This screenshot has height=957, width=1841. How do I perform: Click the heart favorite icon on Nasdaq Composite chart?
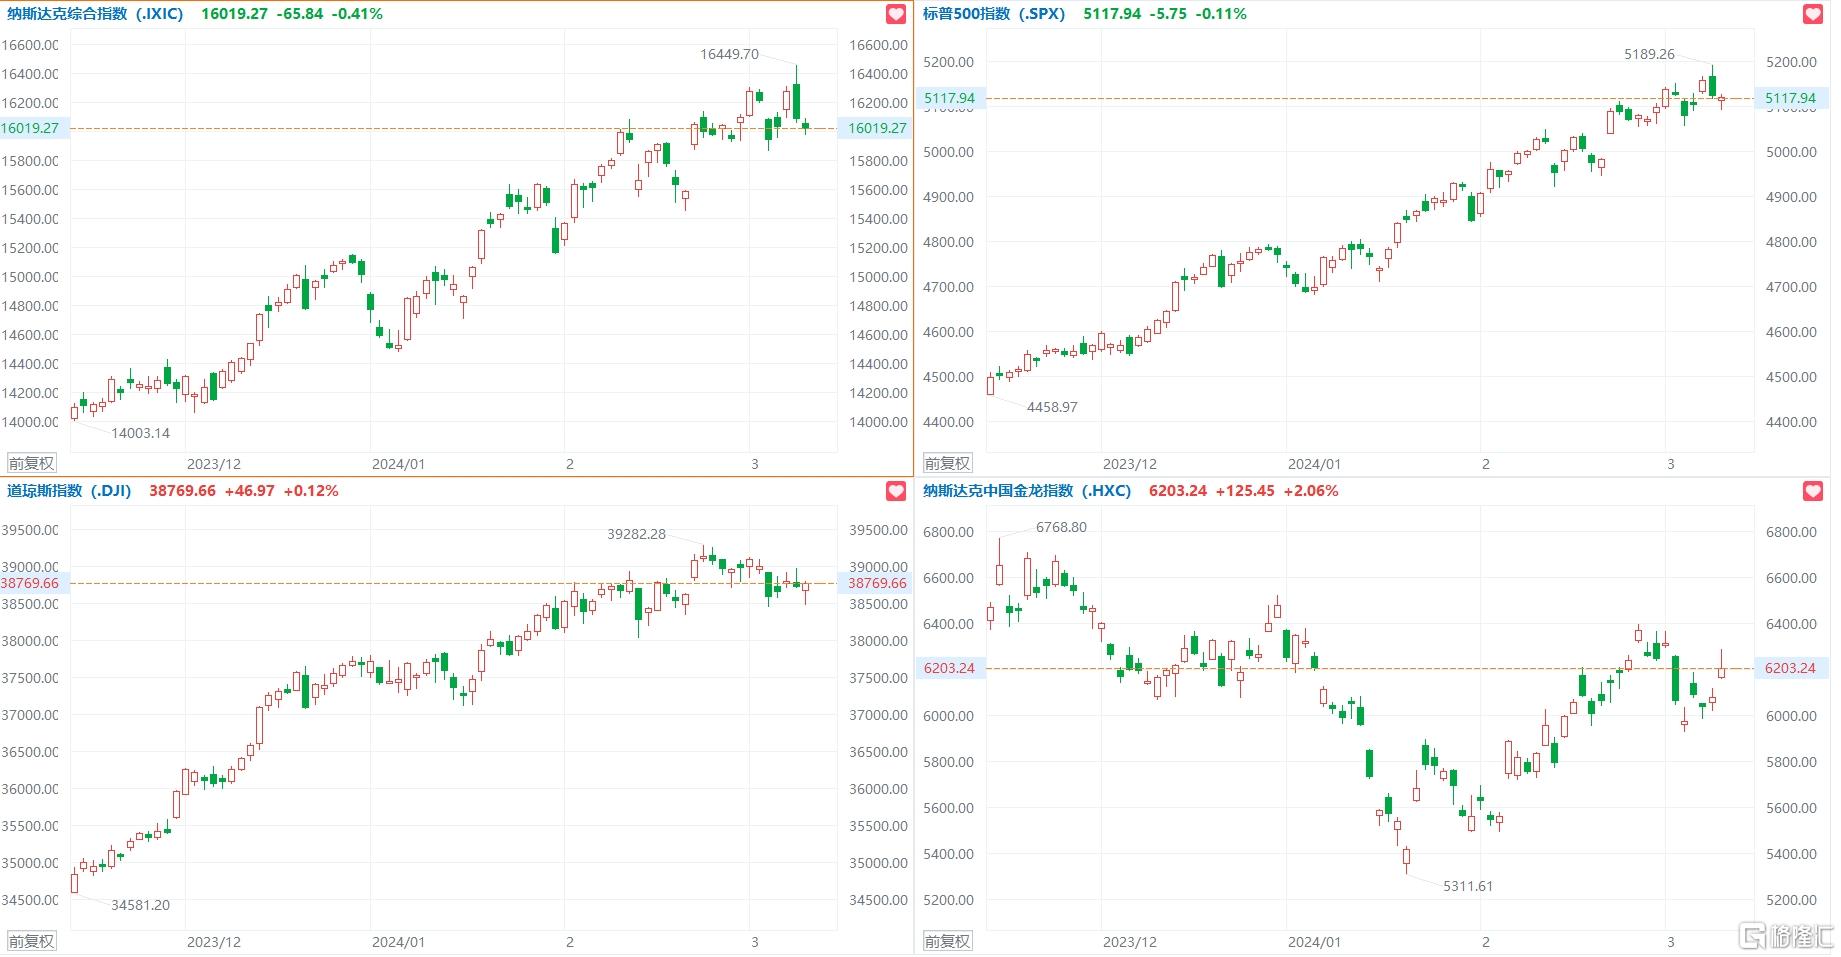[896, 14]
